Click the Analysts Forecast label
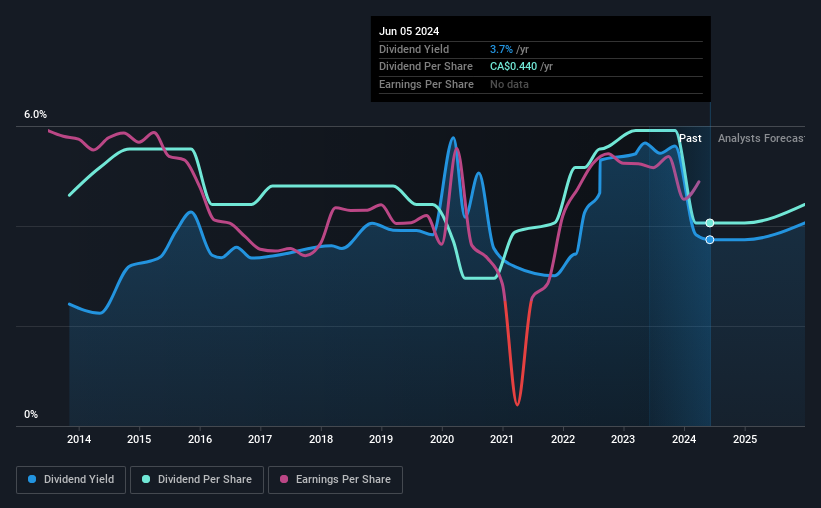Screen dimensions: 821x508 pyautogui.click(x=761, y=138)
